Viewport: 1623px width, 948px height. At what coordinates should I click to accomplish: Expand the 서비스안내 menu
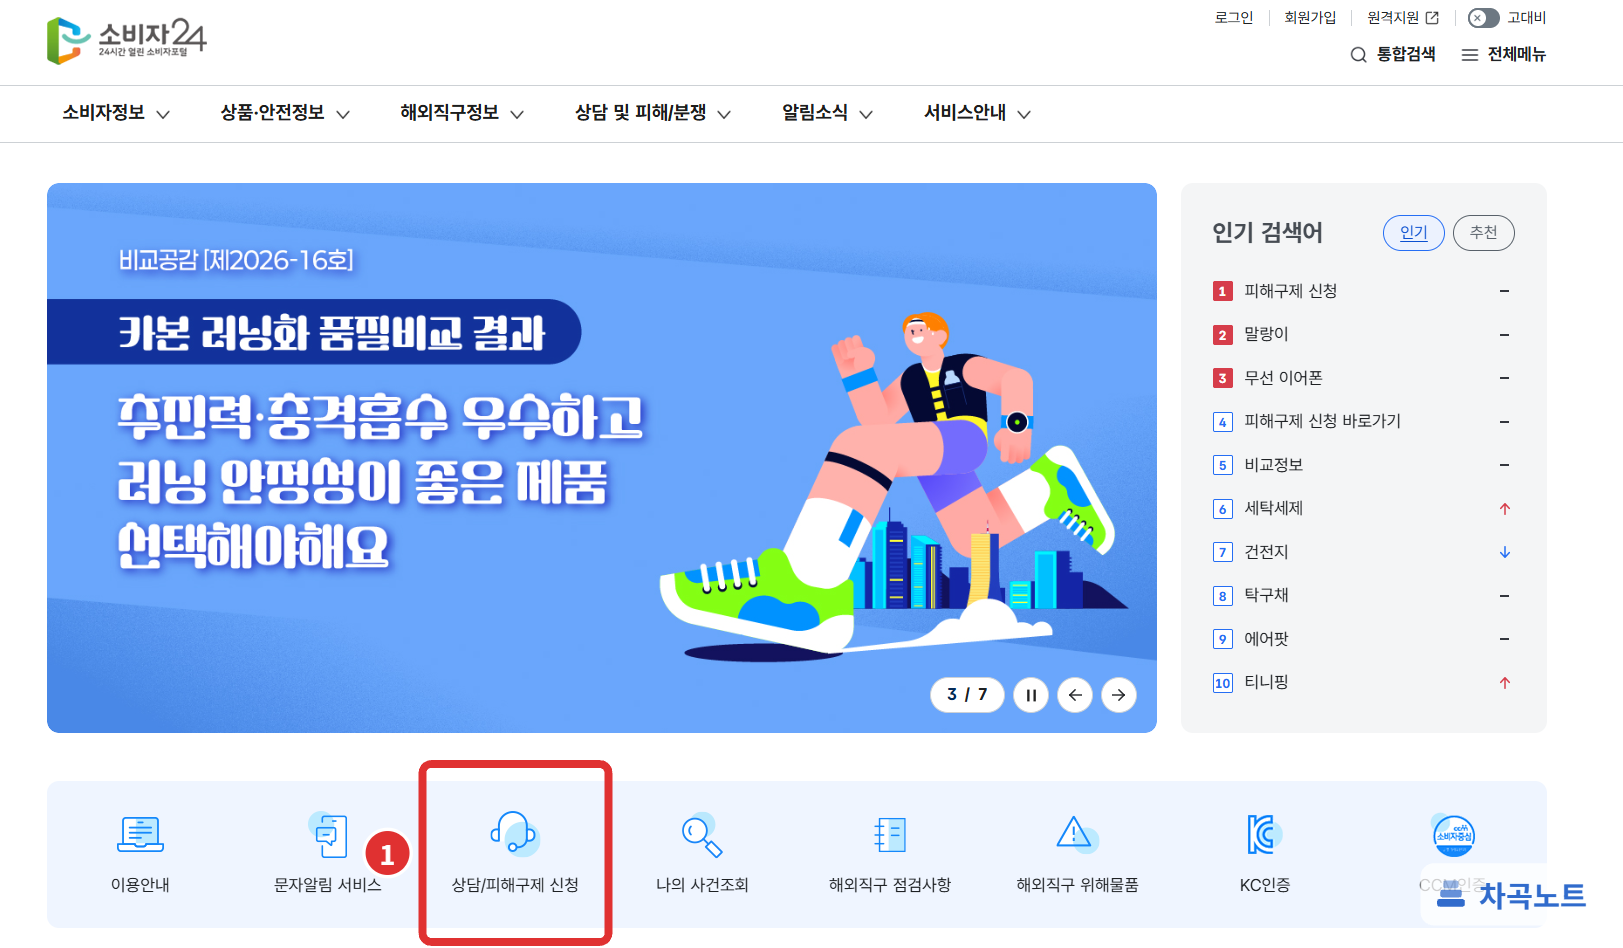tap(977, 113)
